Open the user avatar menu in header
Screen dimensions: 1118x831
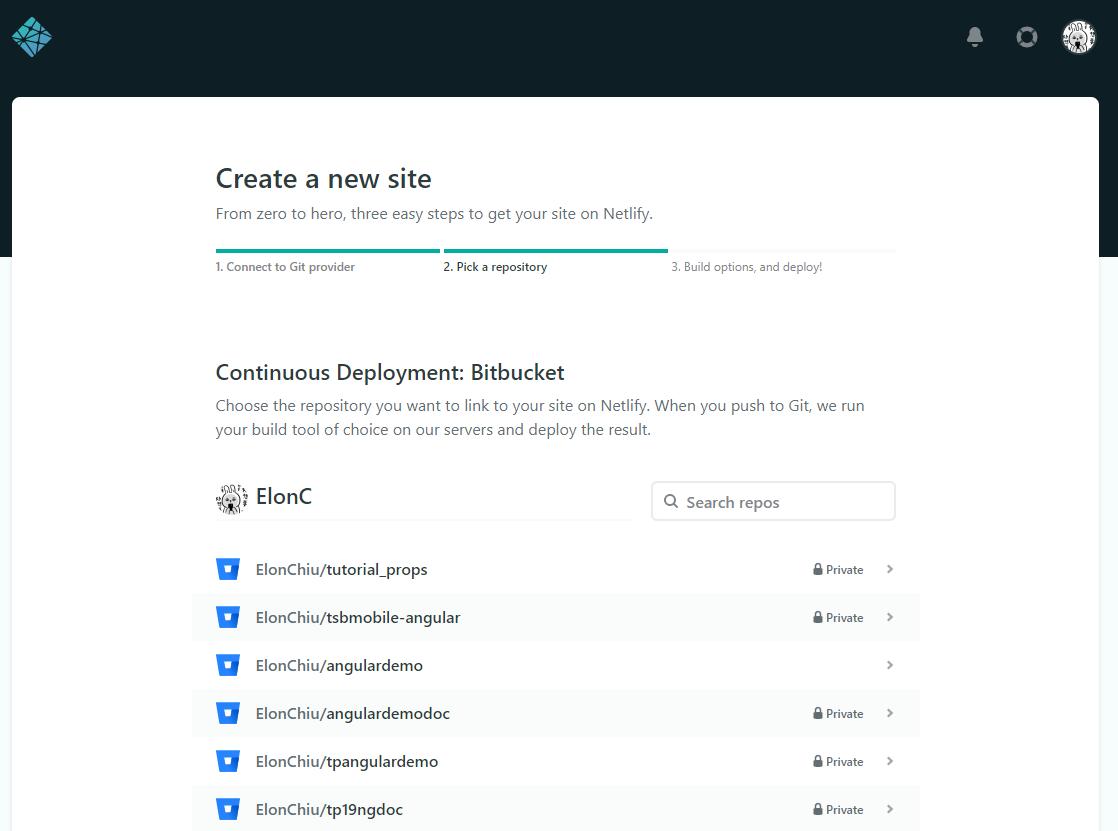pos(1079,37)
